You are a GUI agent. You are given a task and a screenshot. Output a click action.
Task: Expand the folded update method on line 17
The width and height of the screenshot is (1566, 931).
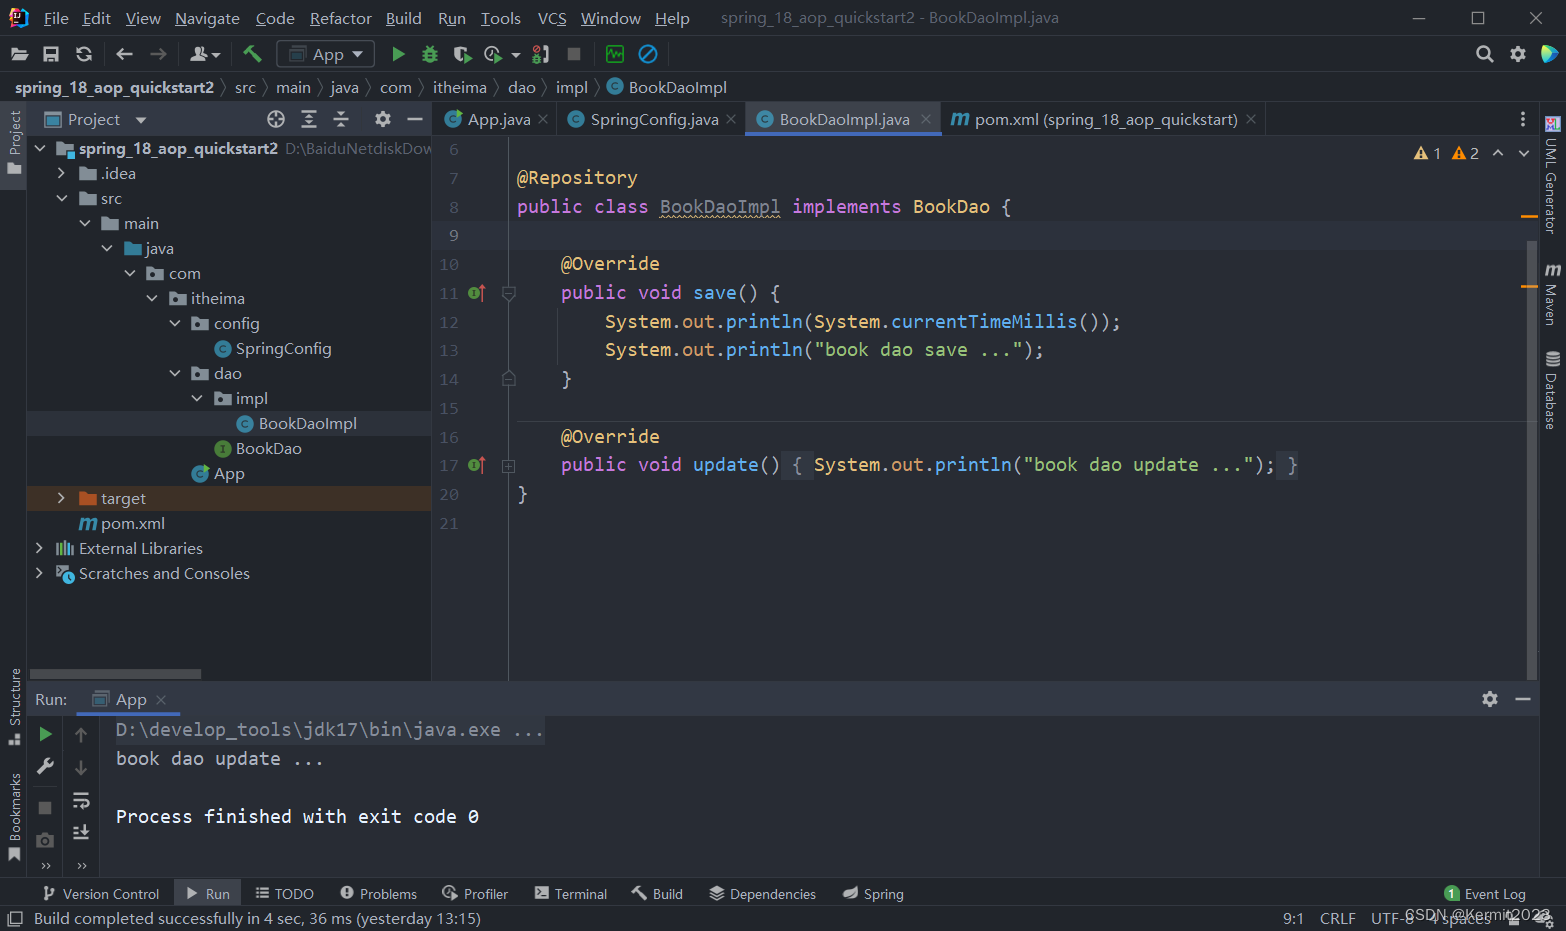pyautogui.click(x=508, y=466)
